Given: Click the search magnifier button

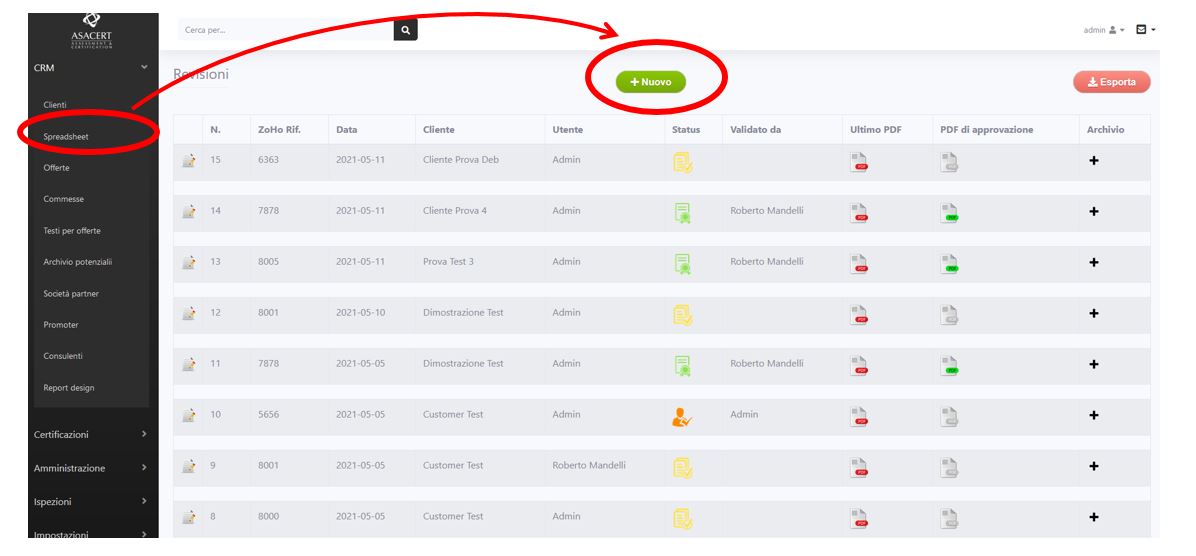Looking at the screenshot, I should click(x=405, y=30).
